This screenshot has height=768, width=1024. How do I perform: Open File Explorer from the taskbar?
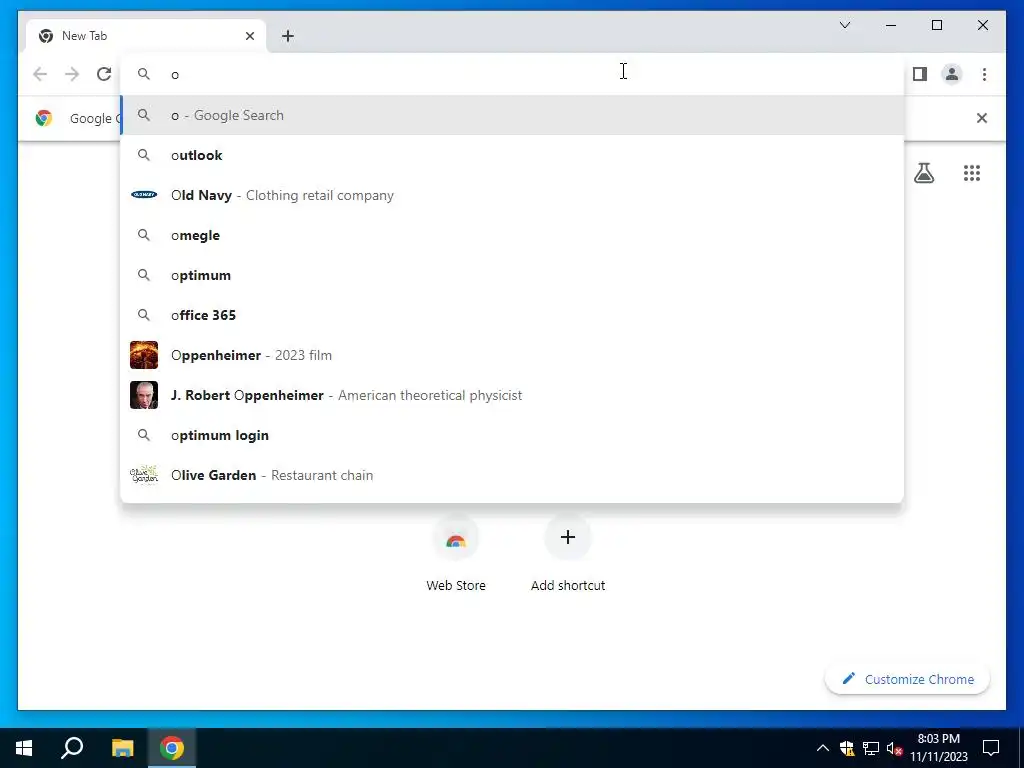pyautogui.click(x=122, y=748)
